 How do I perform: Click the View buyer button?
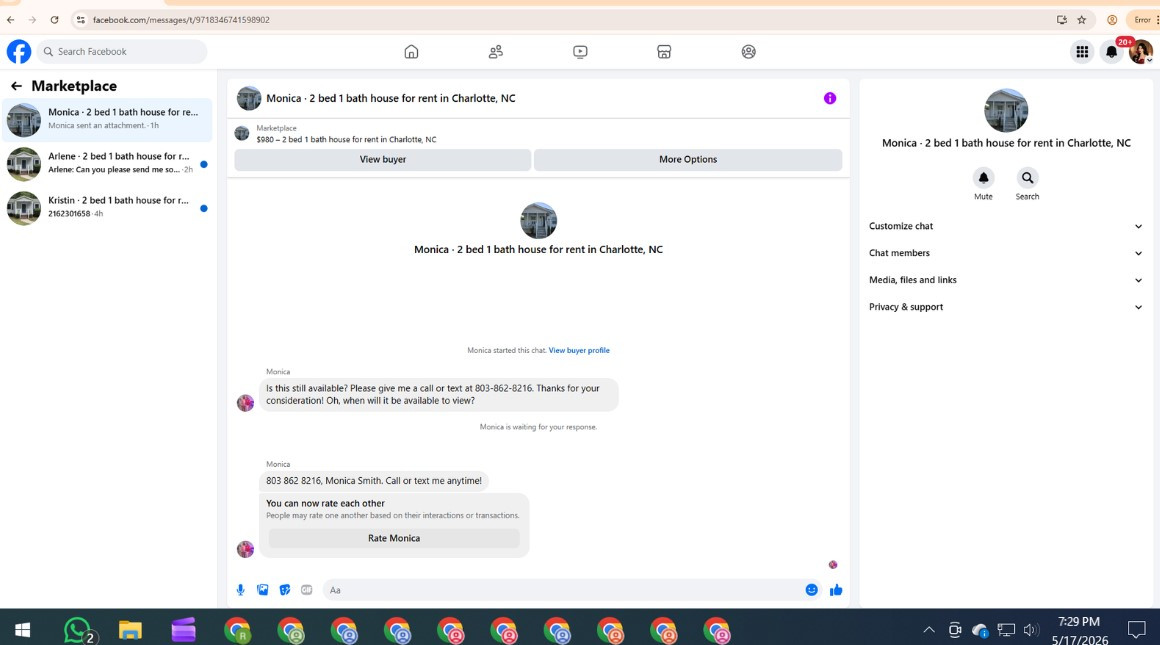pyautogui.click(x=382, y=160)
